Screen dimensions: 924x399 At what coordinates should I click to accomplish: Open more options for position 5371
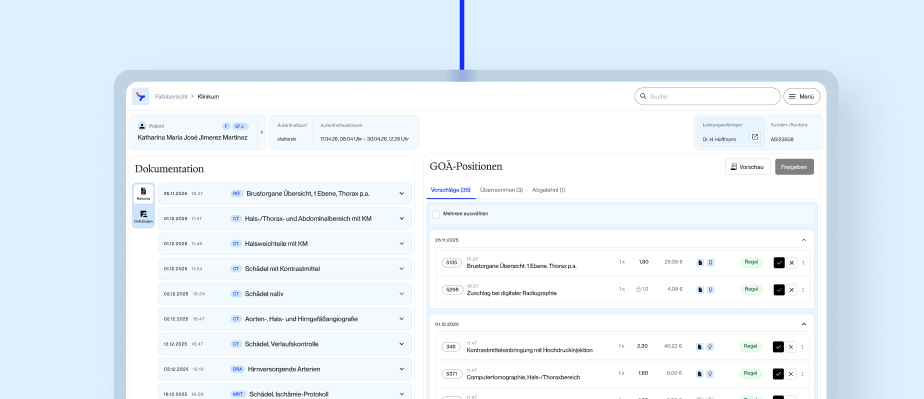[803, 374]
